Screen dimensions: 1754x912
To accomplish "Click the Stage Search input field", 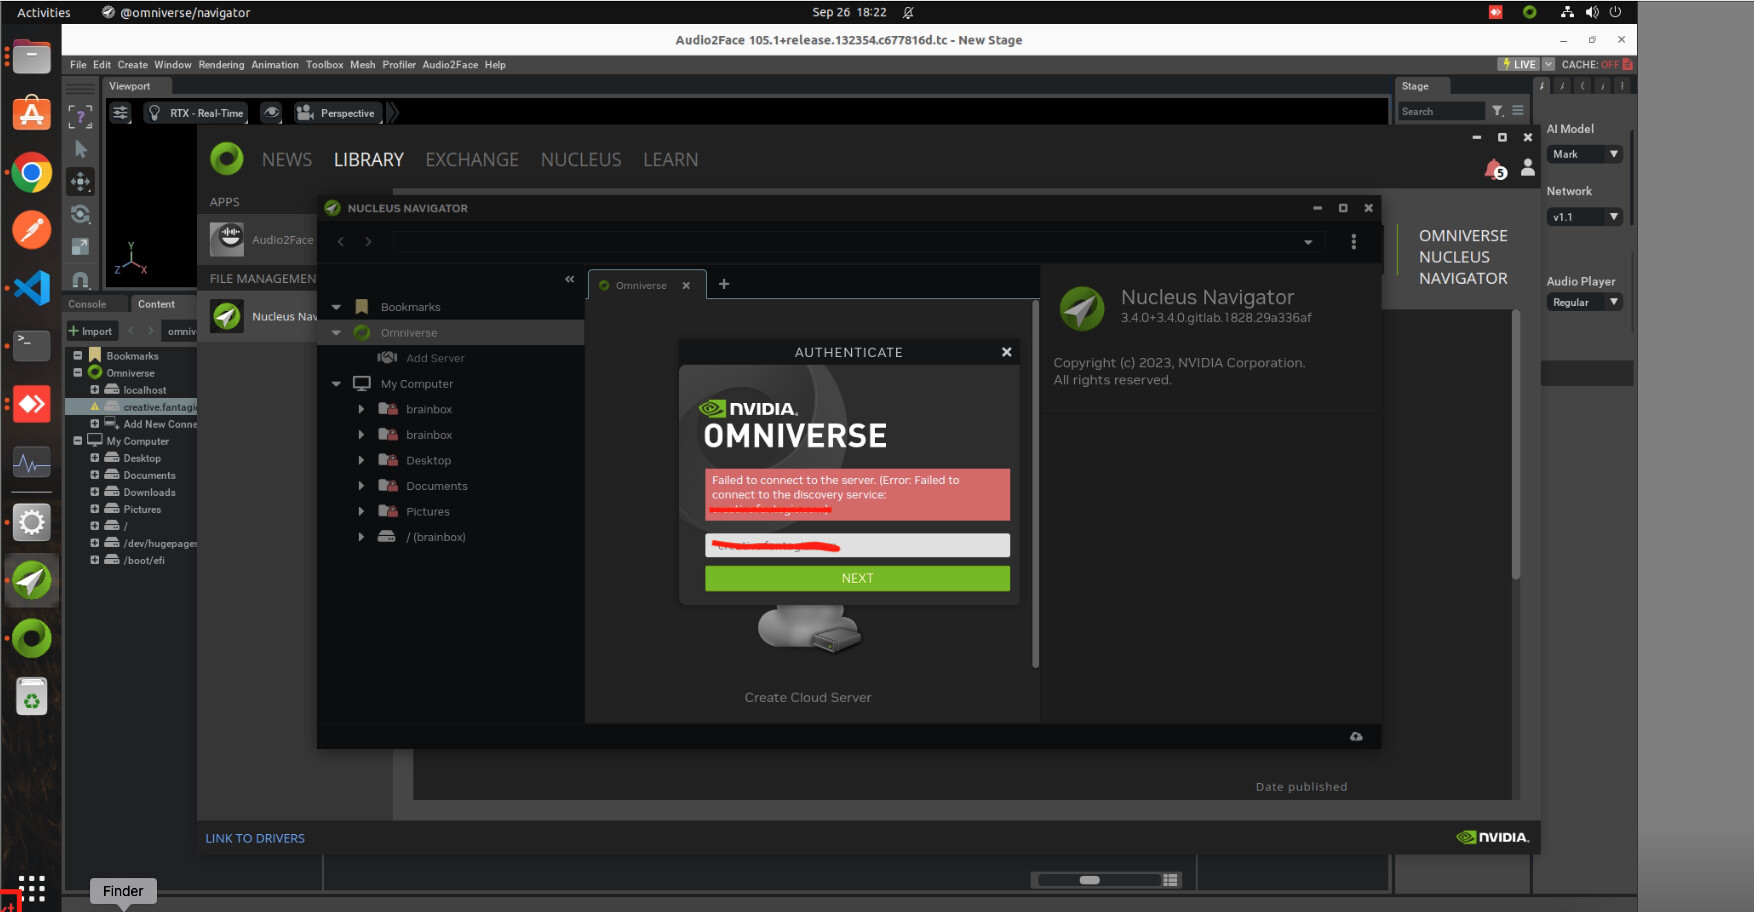I will pos(1441,111).
